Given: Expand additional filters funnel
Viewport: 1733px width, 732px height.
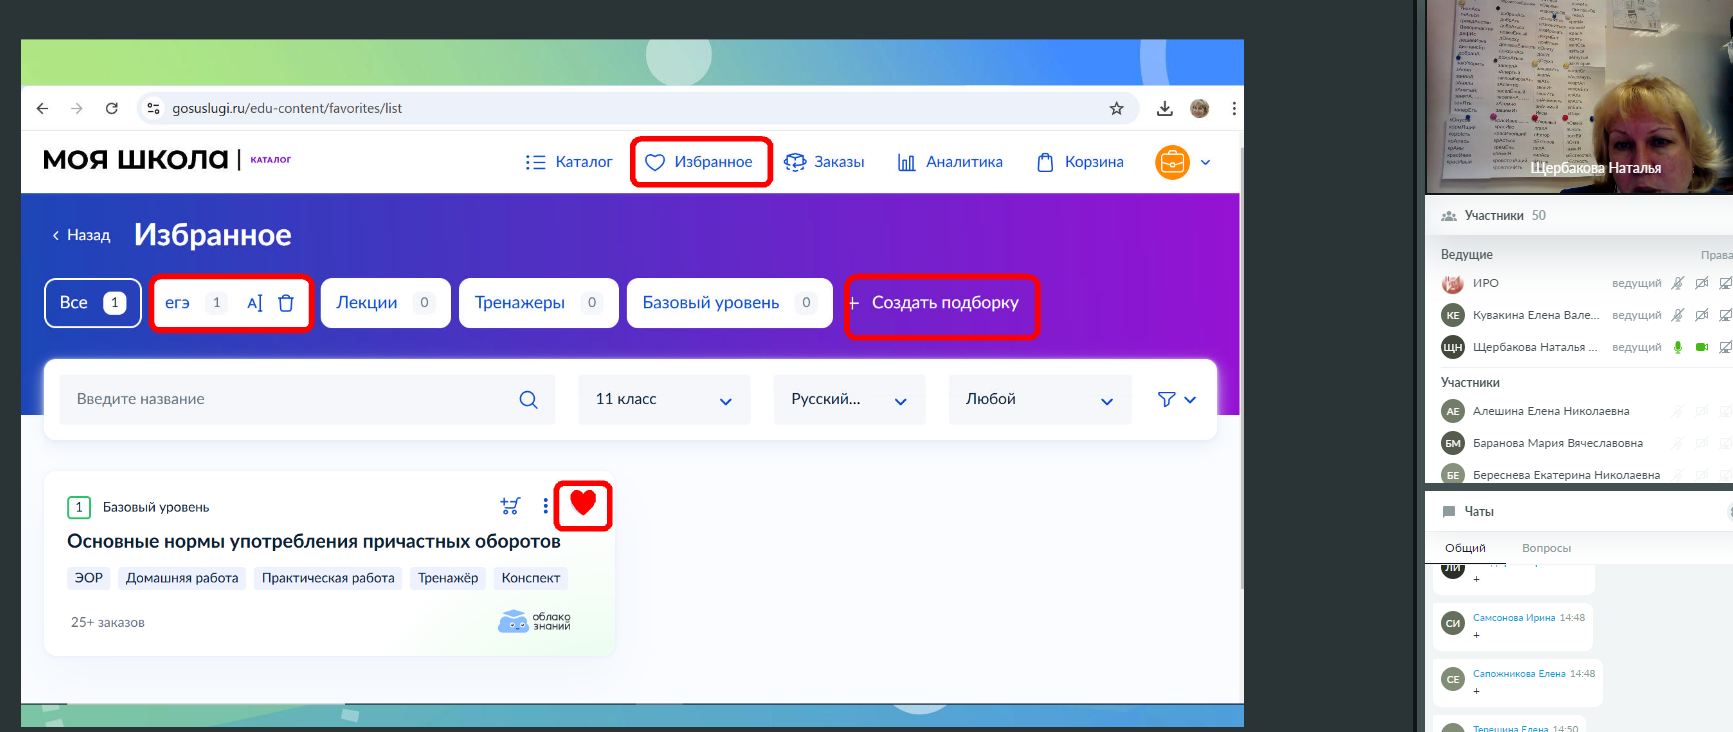Looking at the screenshot, I should pyautogui.click(x=1176, y=400).
